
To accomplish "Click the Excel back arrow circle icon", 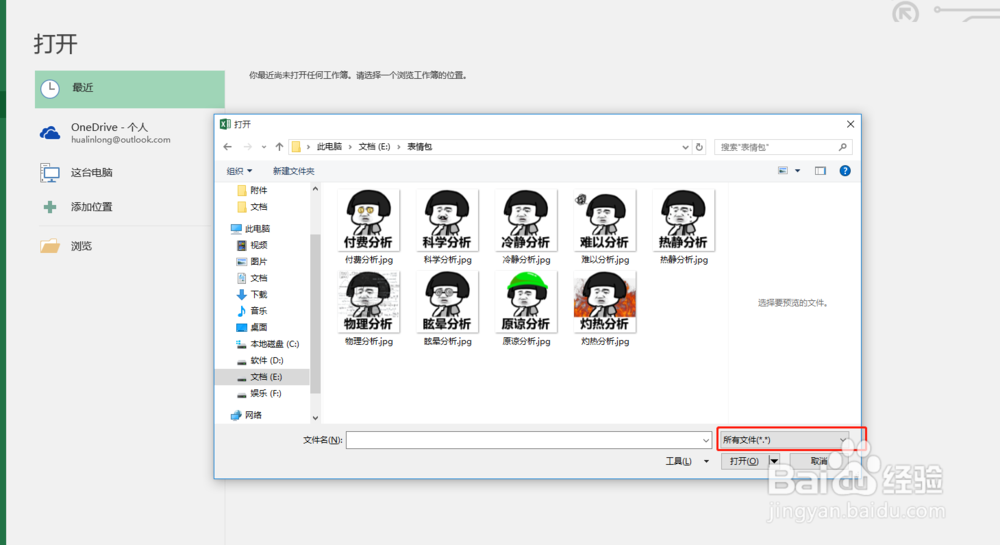I will pos(905,12).
